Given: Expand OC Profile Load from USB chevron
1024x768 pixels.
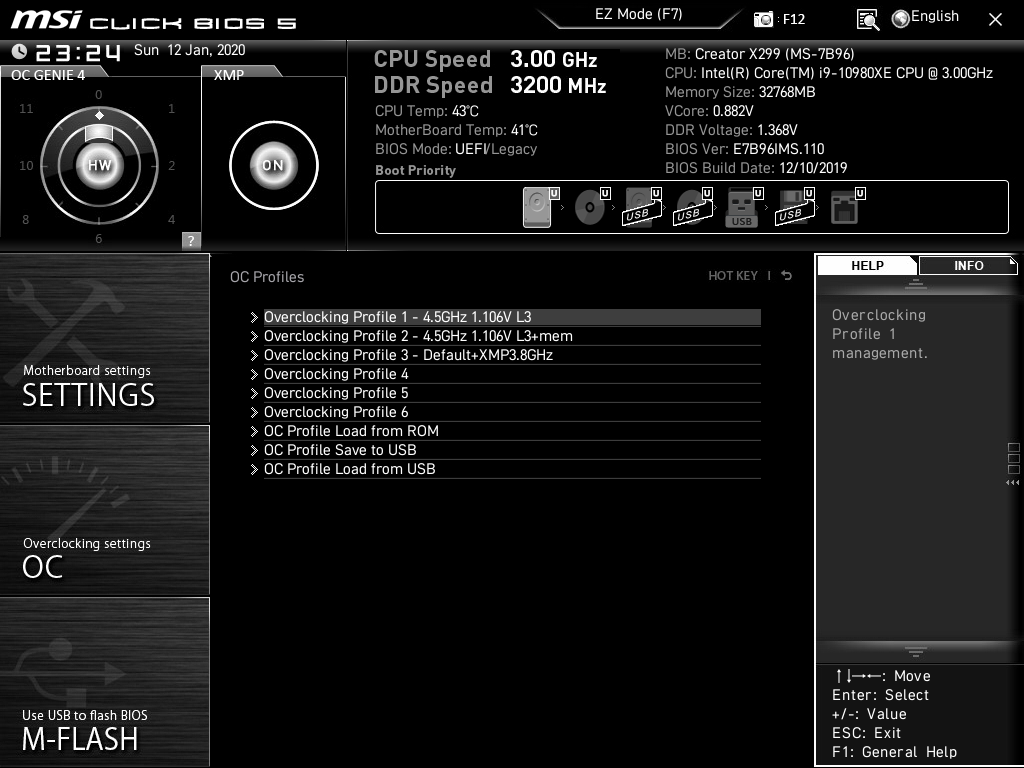Looking at the screenshot, I should click(254, 469).
